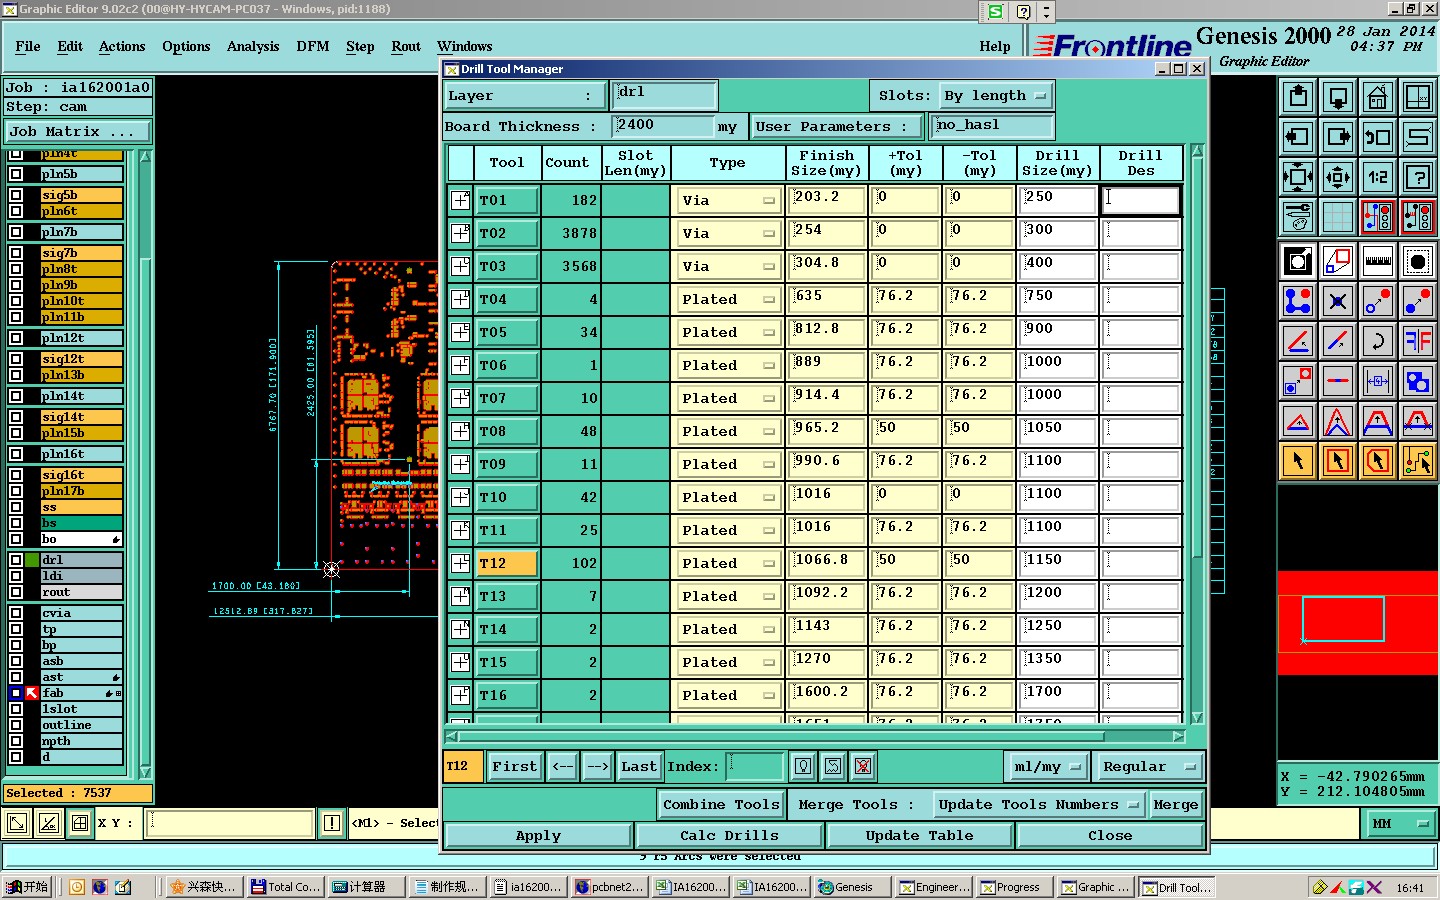
Task: Click the exclamation icon beside X Y field
Action: coord(332,823)
